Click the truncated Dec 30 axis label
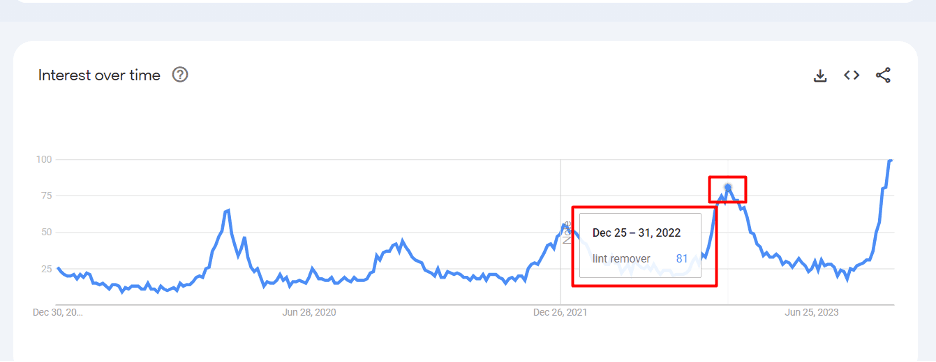Screen dimensions: 936x362 58,312
